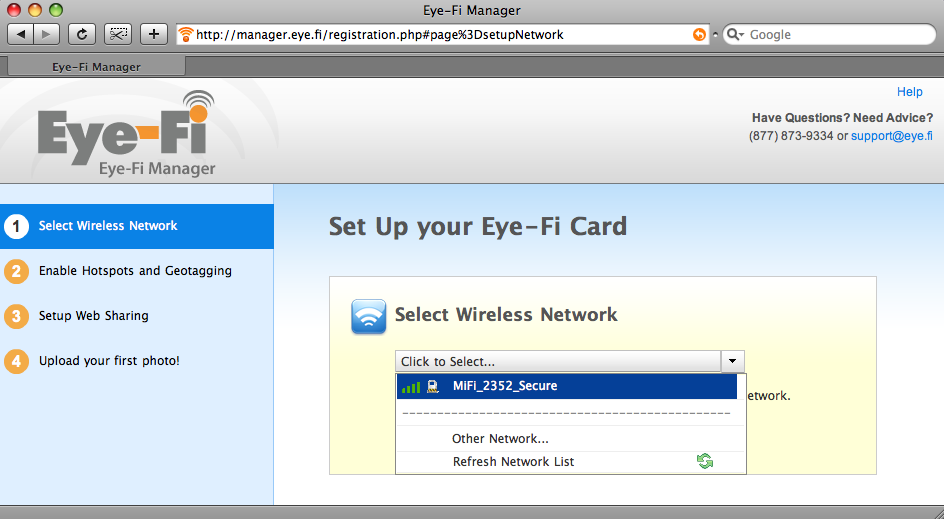The width and height of the screenshot is (944, 519).
Task: Click the 'Click to Select...' combo box
Action: click(570, 361)
